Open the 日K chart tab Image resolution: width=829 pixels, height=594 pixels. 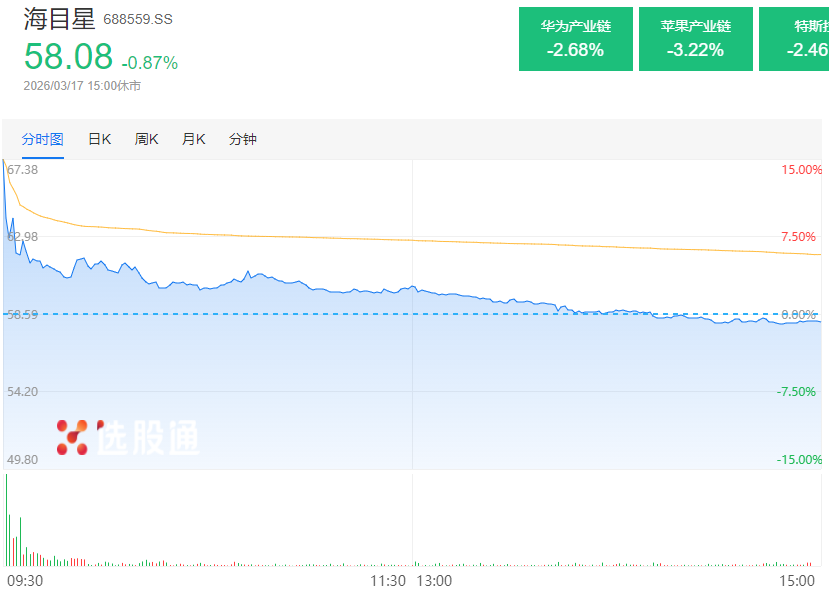[x=99, y=139]
